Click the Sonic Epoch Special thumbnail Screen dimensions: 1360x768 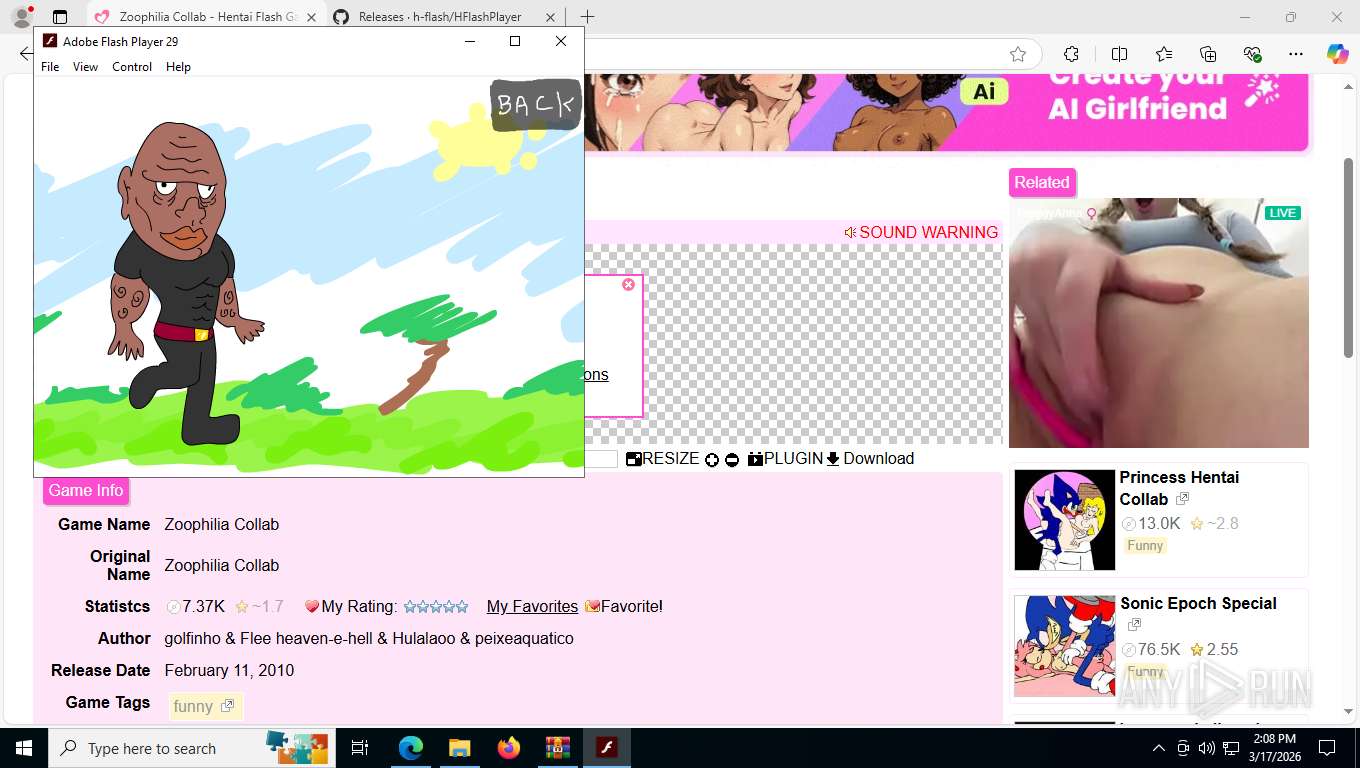[1064, 646]
